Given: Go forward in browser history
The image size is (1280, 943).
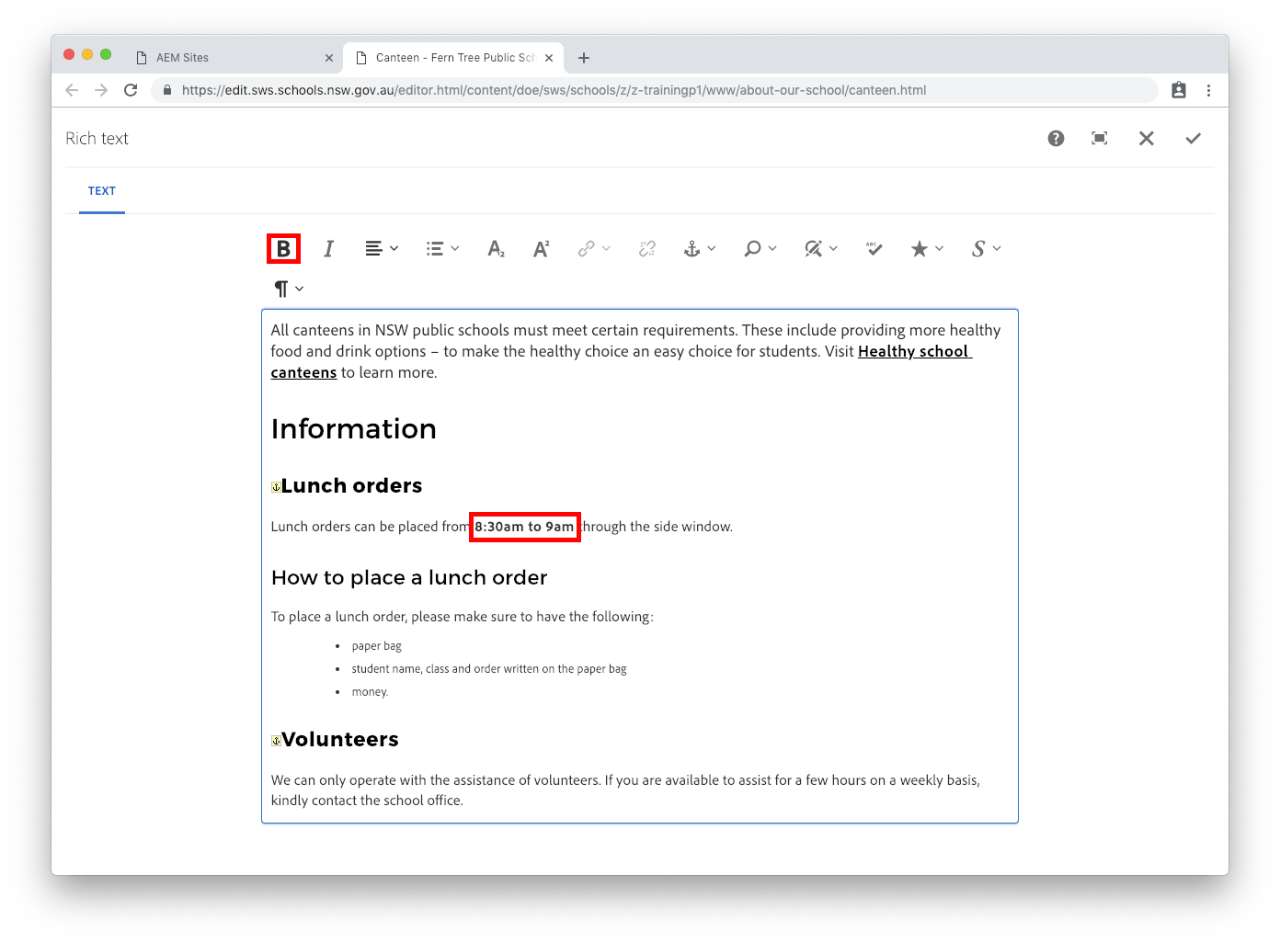Looking at the screenshot, I should coord(101,90).
